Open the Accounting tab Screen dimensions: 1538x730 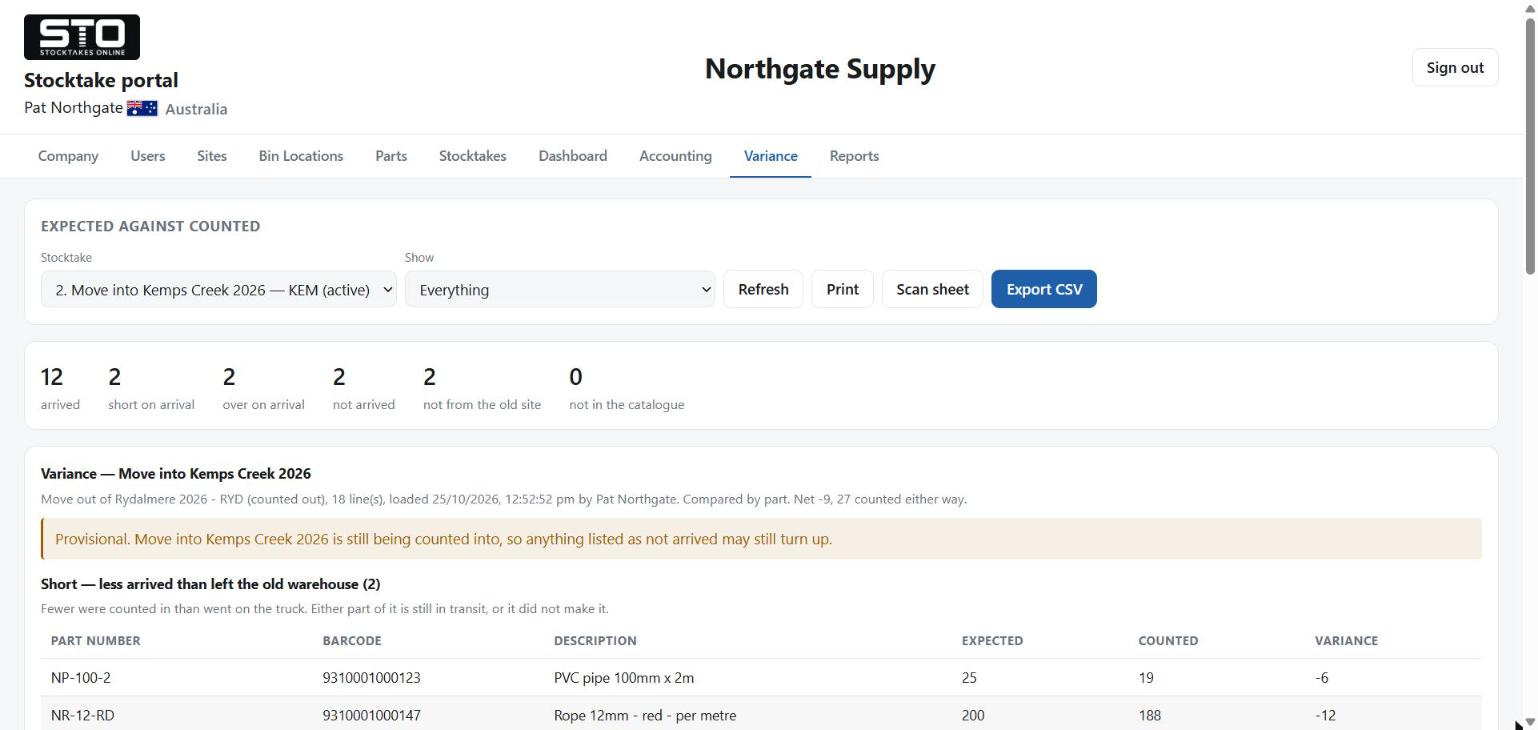pyautogui.click(x=676, y=156)
